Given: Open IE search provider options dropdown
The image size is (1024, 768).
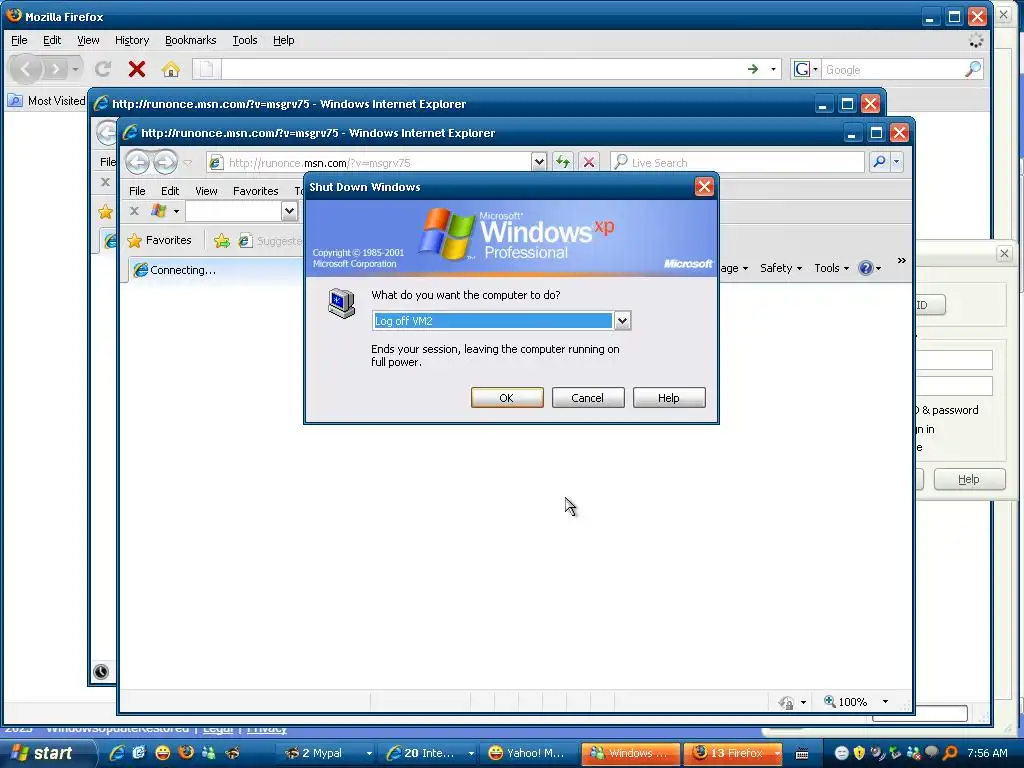Looking at the screenshot, I should tap(897, 162).
